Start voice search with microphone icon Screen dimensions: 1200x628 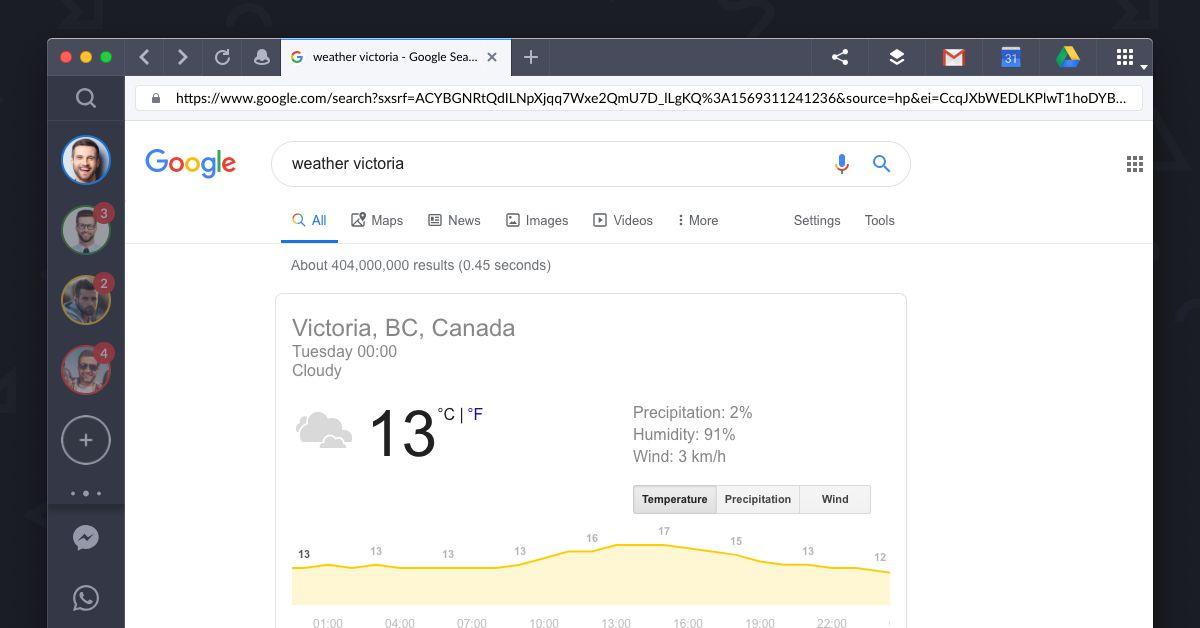click(842, 164)
